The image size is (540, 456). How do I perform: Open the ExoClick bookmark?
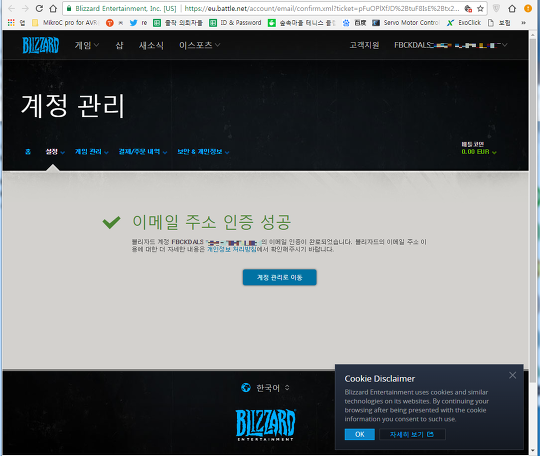(464, 23)
